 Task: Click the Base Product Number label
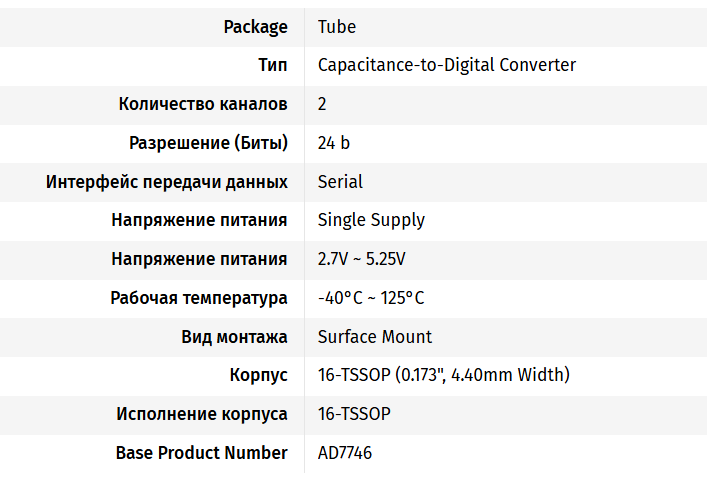[201, 453]
